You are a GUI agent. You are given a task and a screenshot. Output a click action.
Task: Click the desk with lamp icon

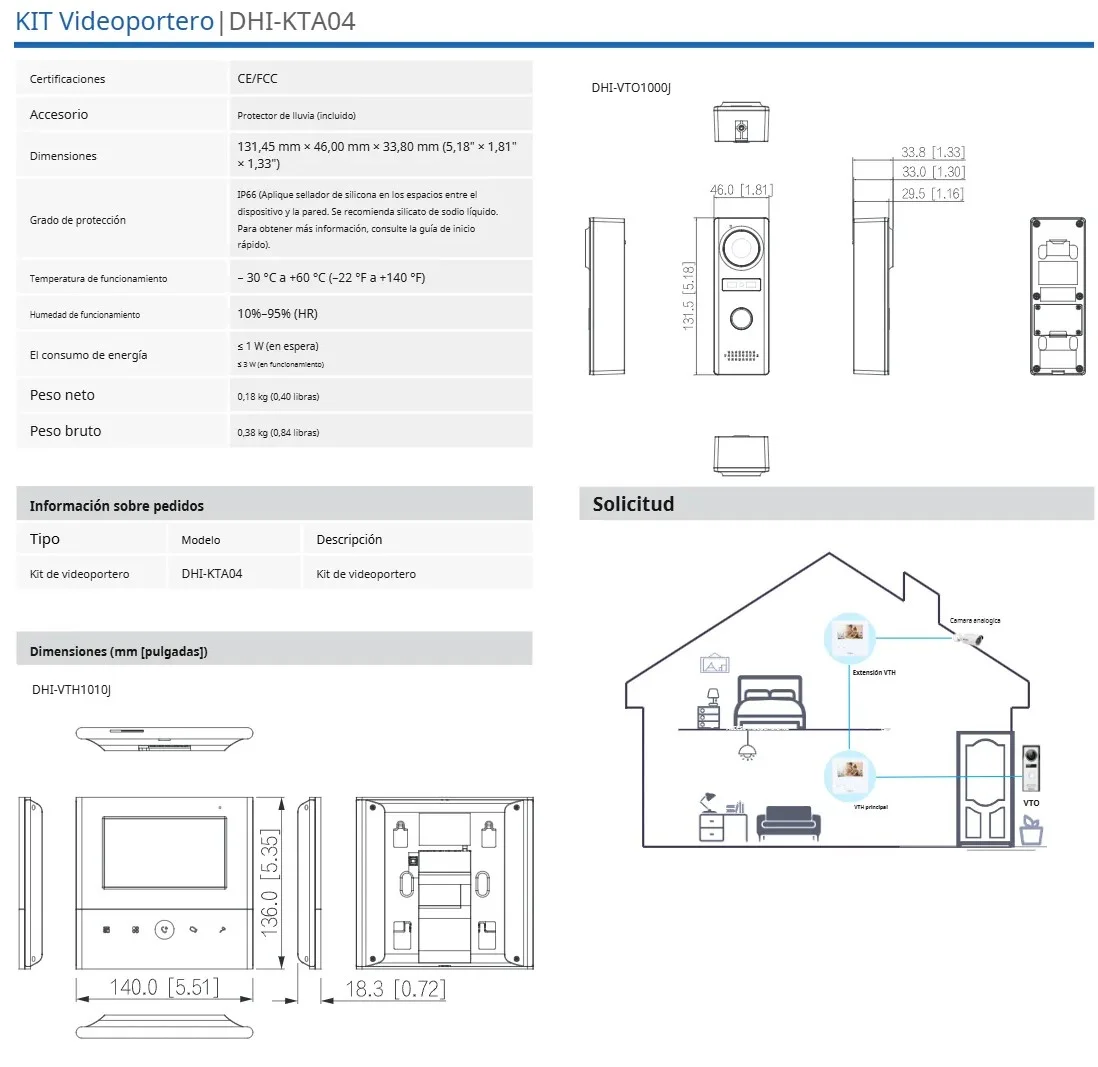tap(722, 817)
